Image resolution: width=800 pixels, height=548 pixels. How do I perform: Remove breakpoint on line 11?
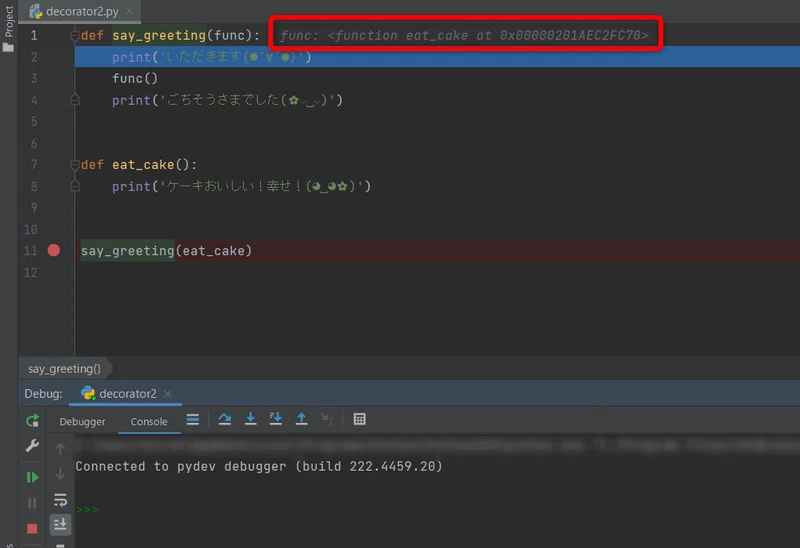pos(54,251)
